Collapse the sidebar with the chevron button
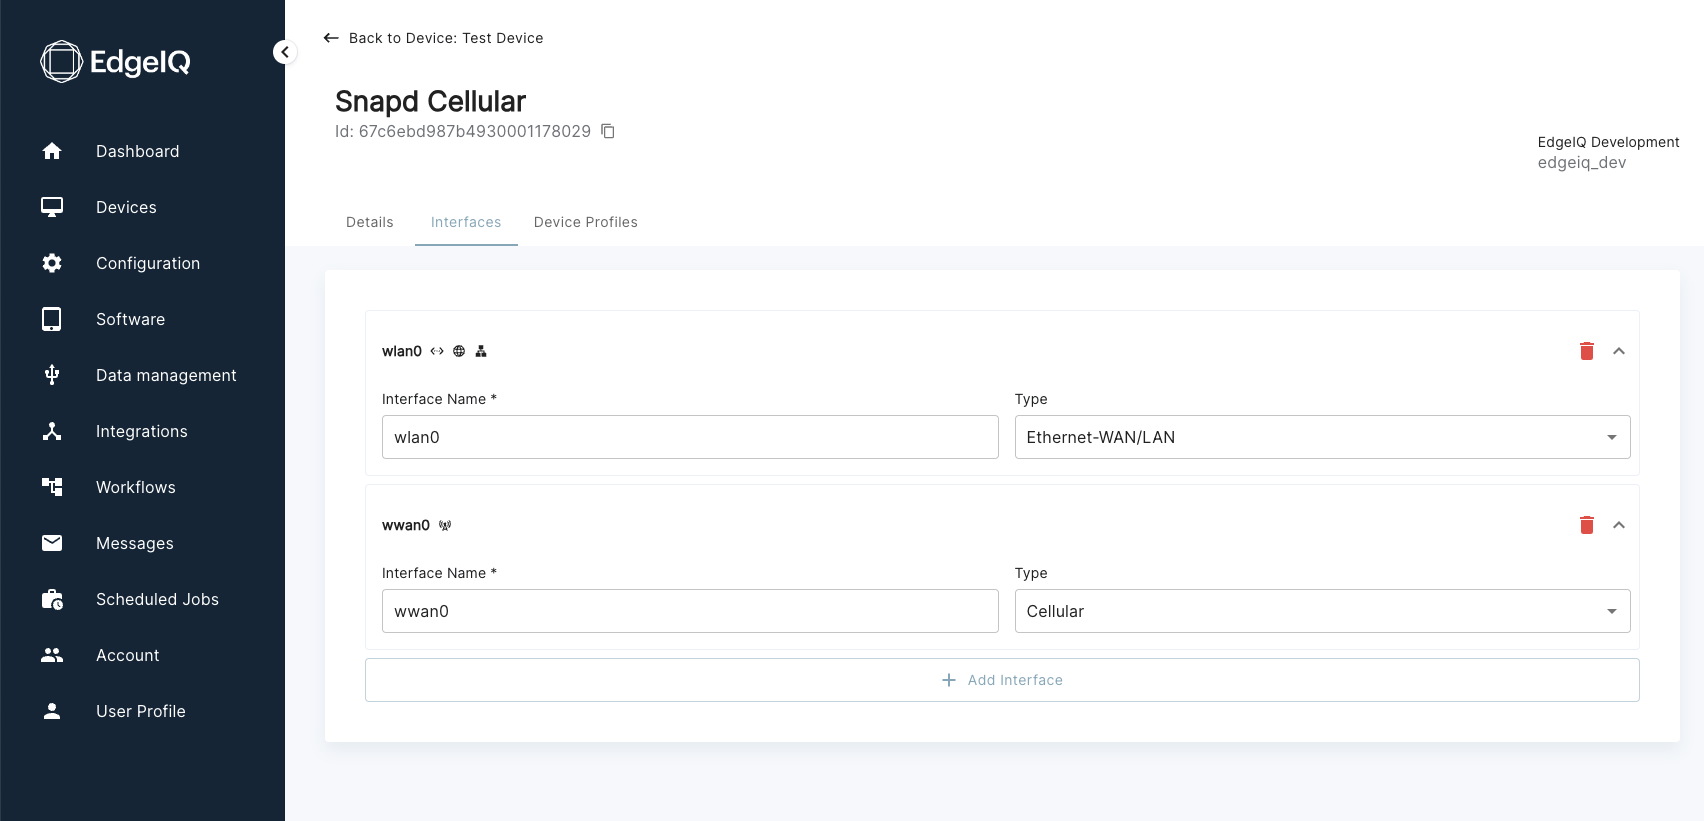Viewport: 1704px width, 821px height. click(x=285, y=52)
